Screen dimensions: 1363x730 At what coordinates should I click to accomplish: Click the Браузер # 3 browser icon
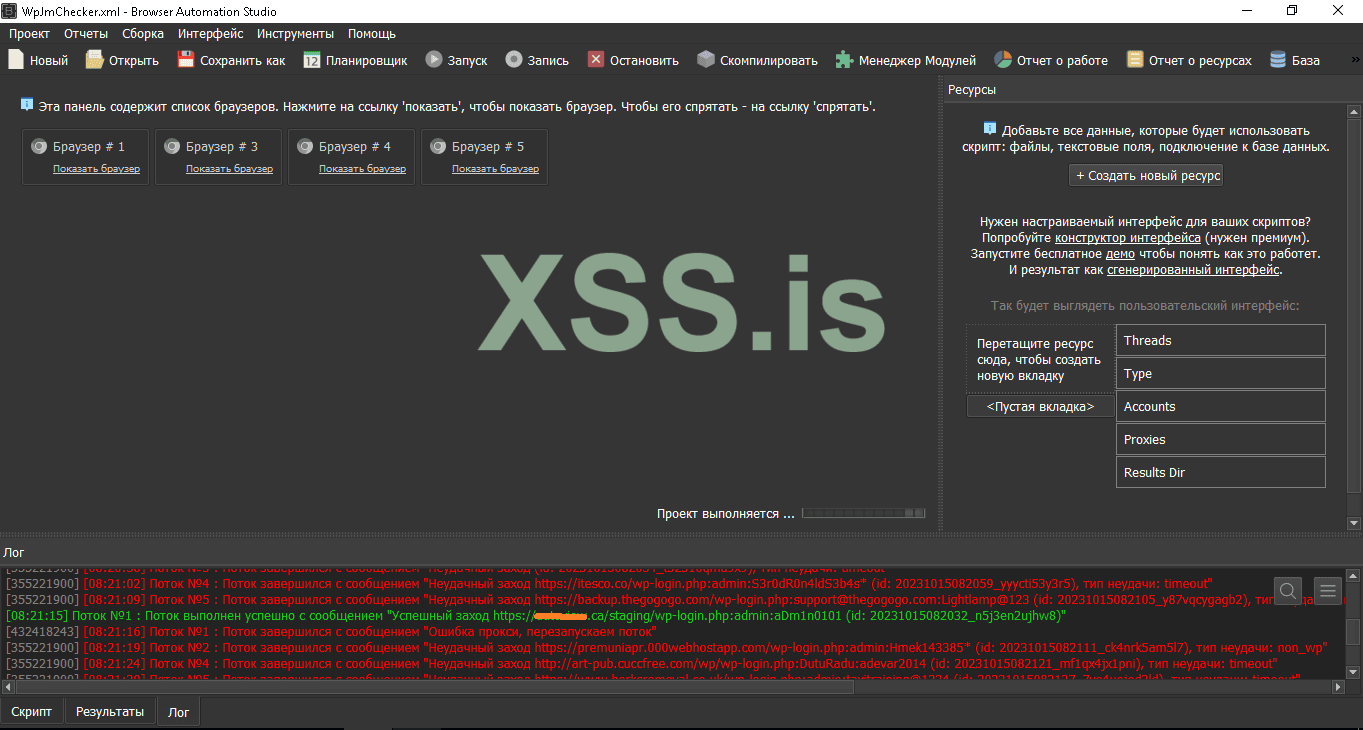click(x=172, y=146)
